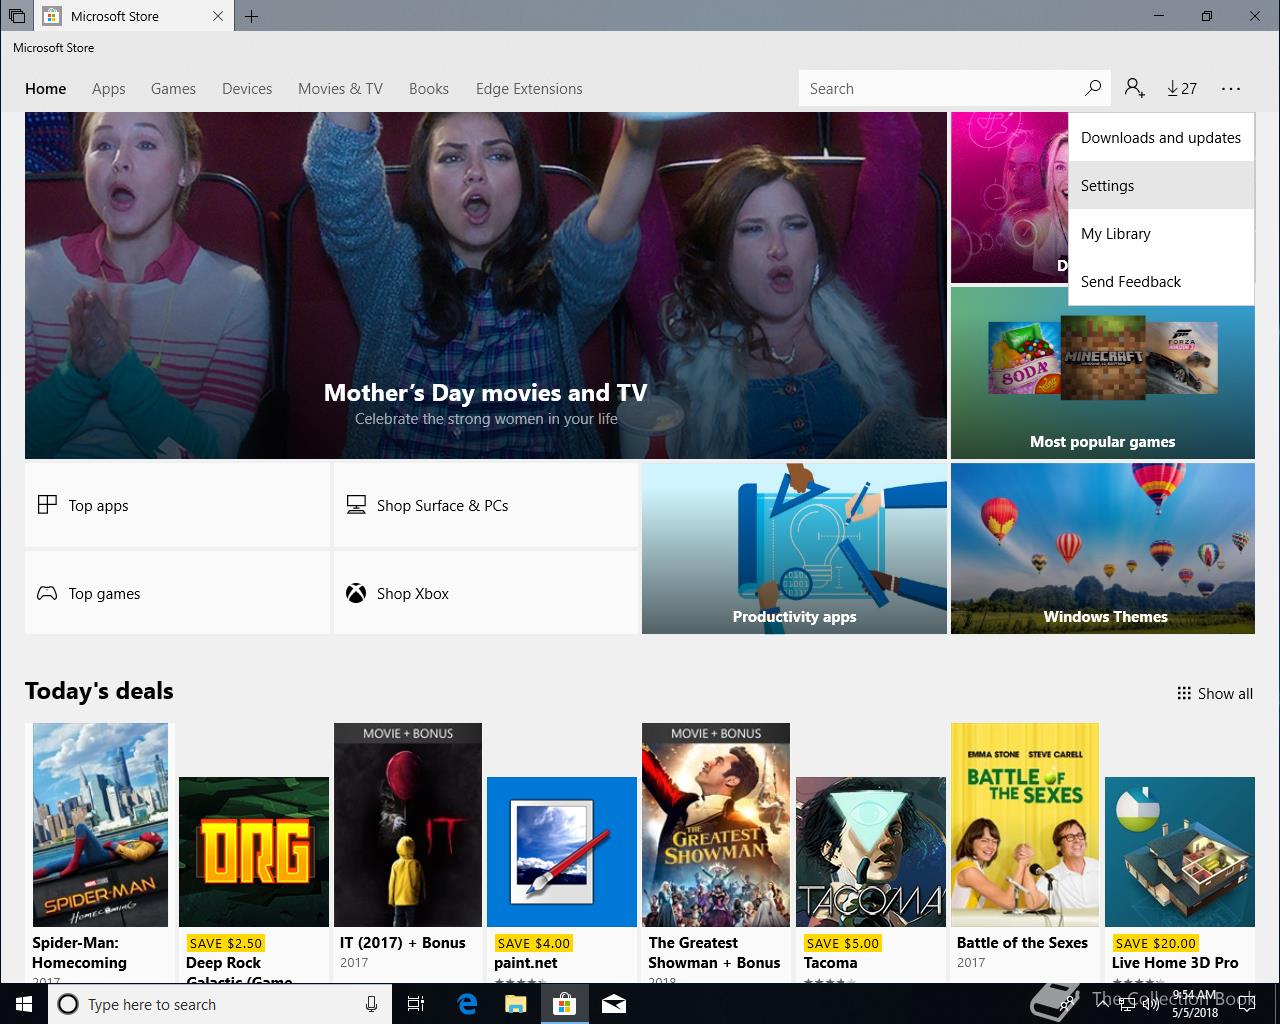Open the Mail app from the taskbar
This screenshot has width=1280, height=1024.
[613, 1004]
